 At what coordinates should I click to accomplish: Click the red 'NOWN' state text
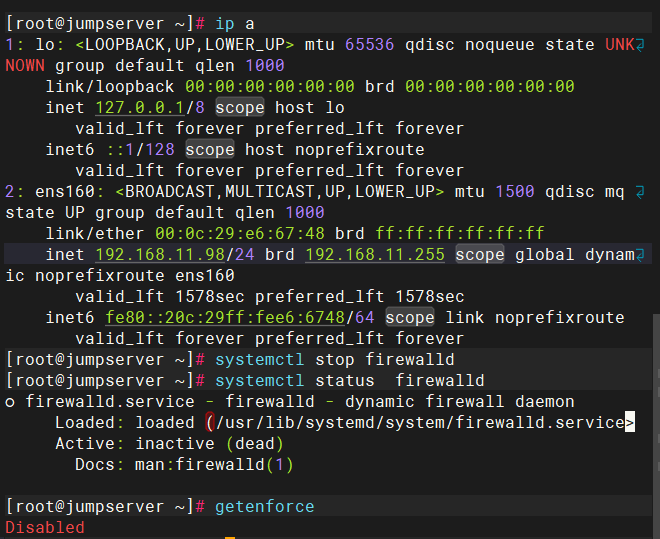(25, 66)
